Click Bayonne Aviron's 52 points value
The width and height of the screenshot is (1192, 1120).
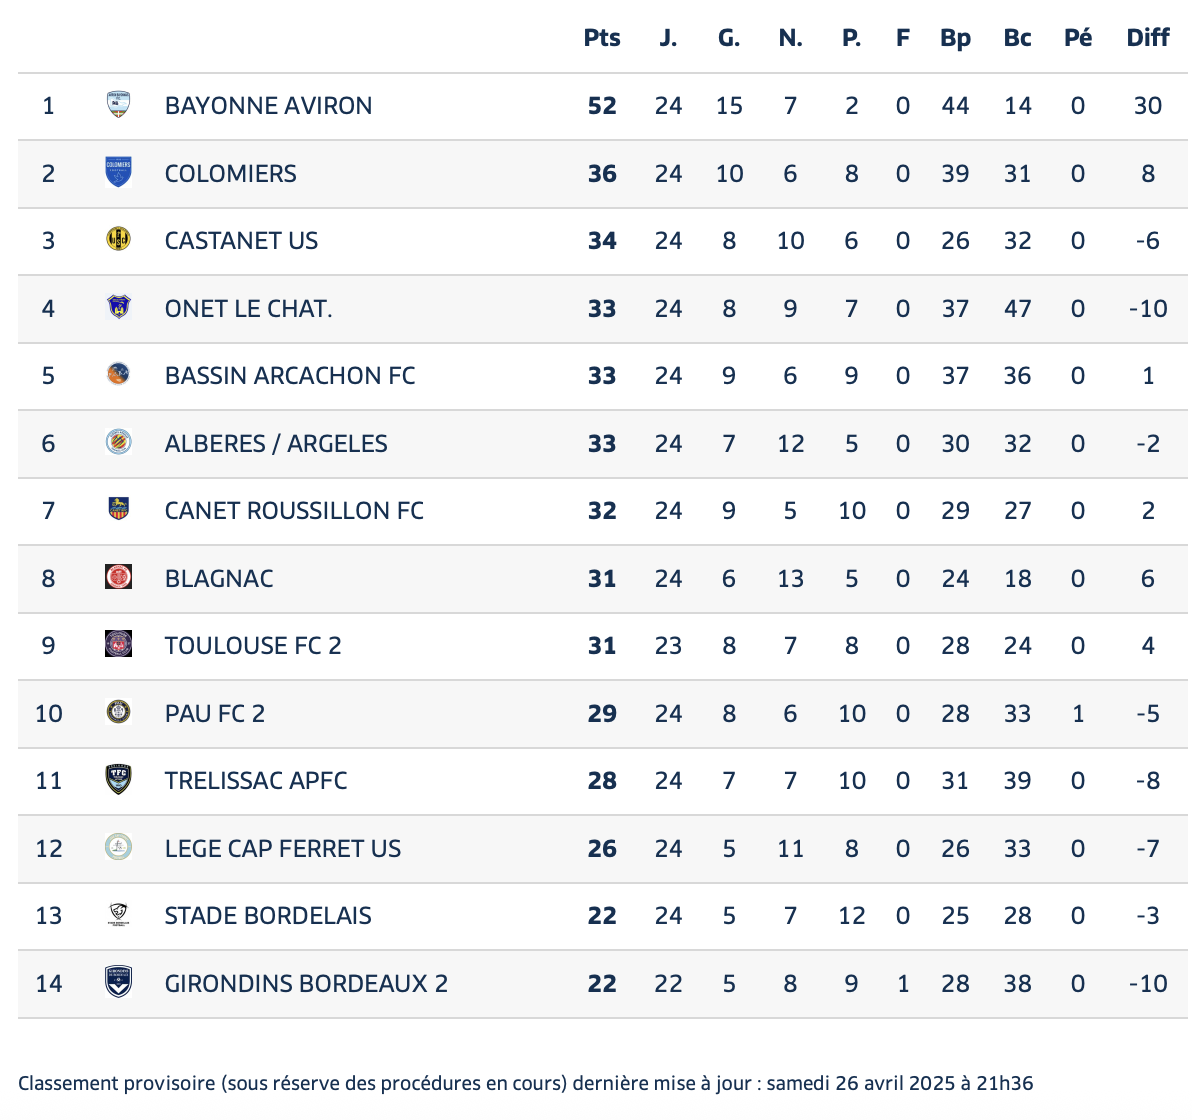[x=602, y=106]
